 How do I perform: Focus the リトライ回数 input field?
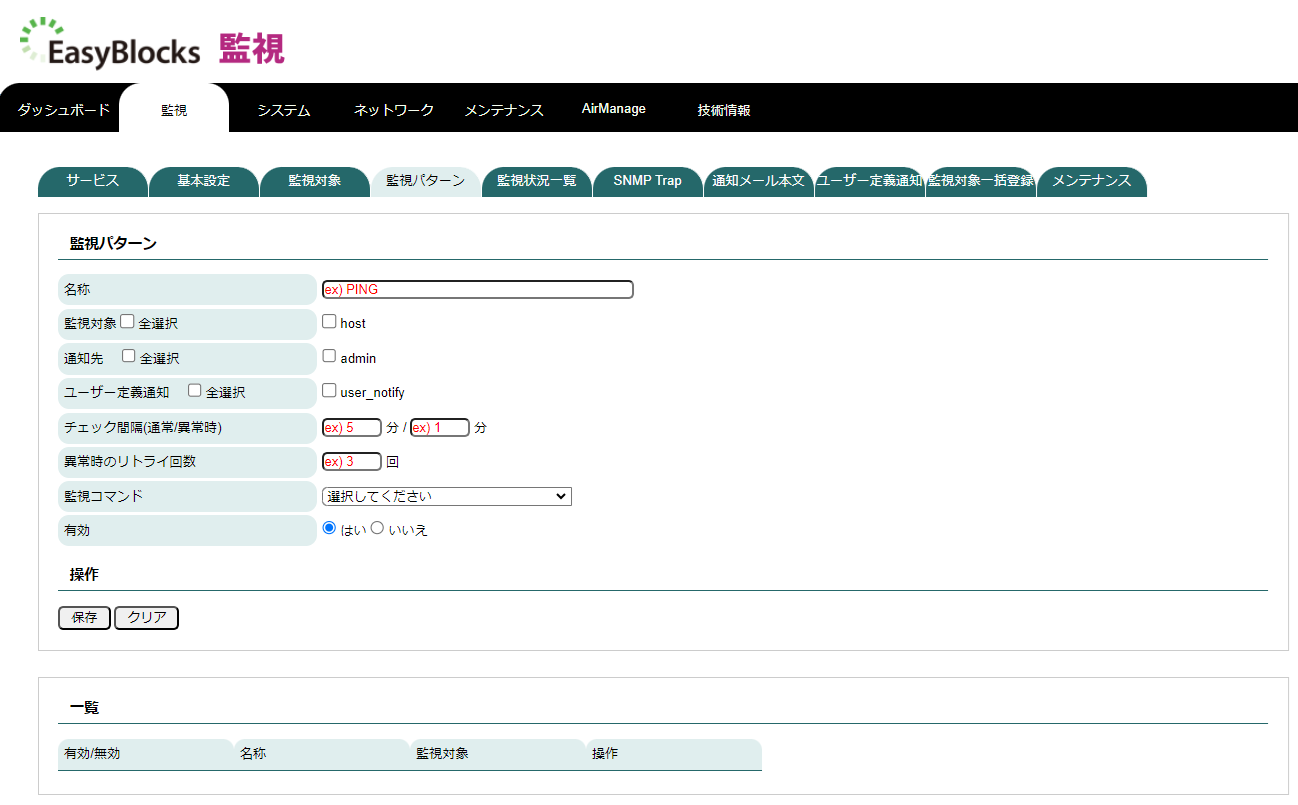point(352,461)
